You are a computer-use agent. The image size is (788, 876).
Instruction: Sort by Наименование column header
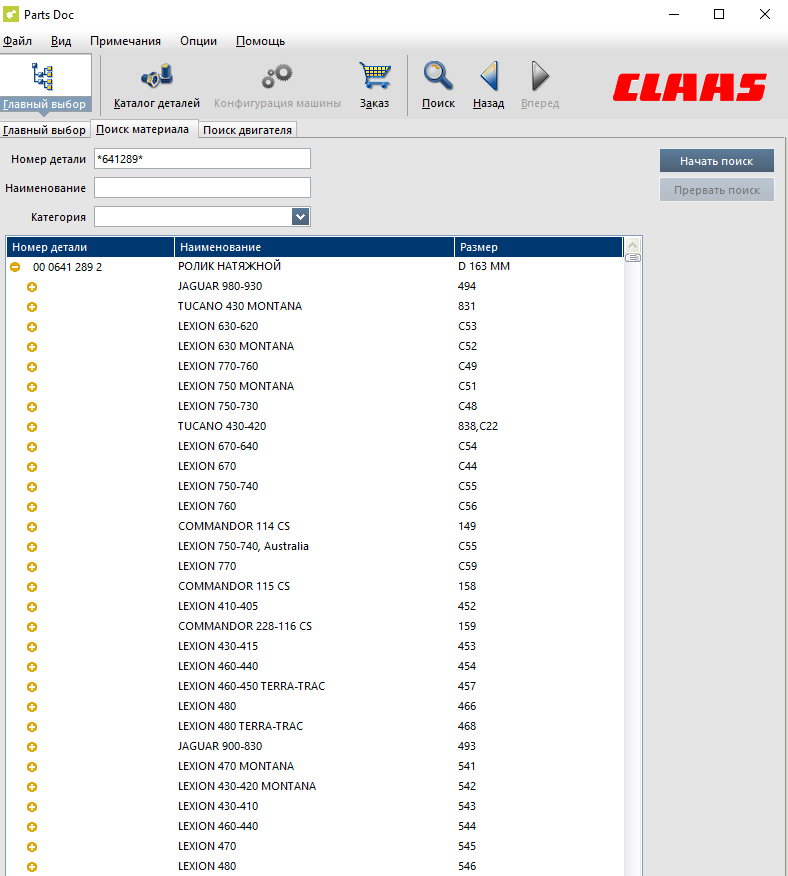pos(314,247)
